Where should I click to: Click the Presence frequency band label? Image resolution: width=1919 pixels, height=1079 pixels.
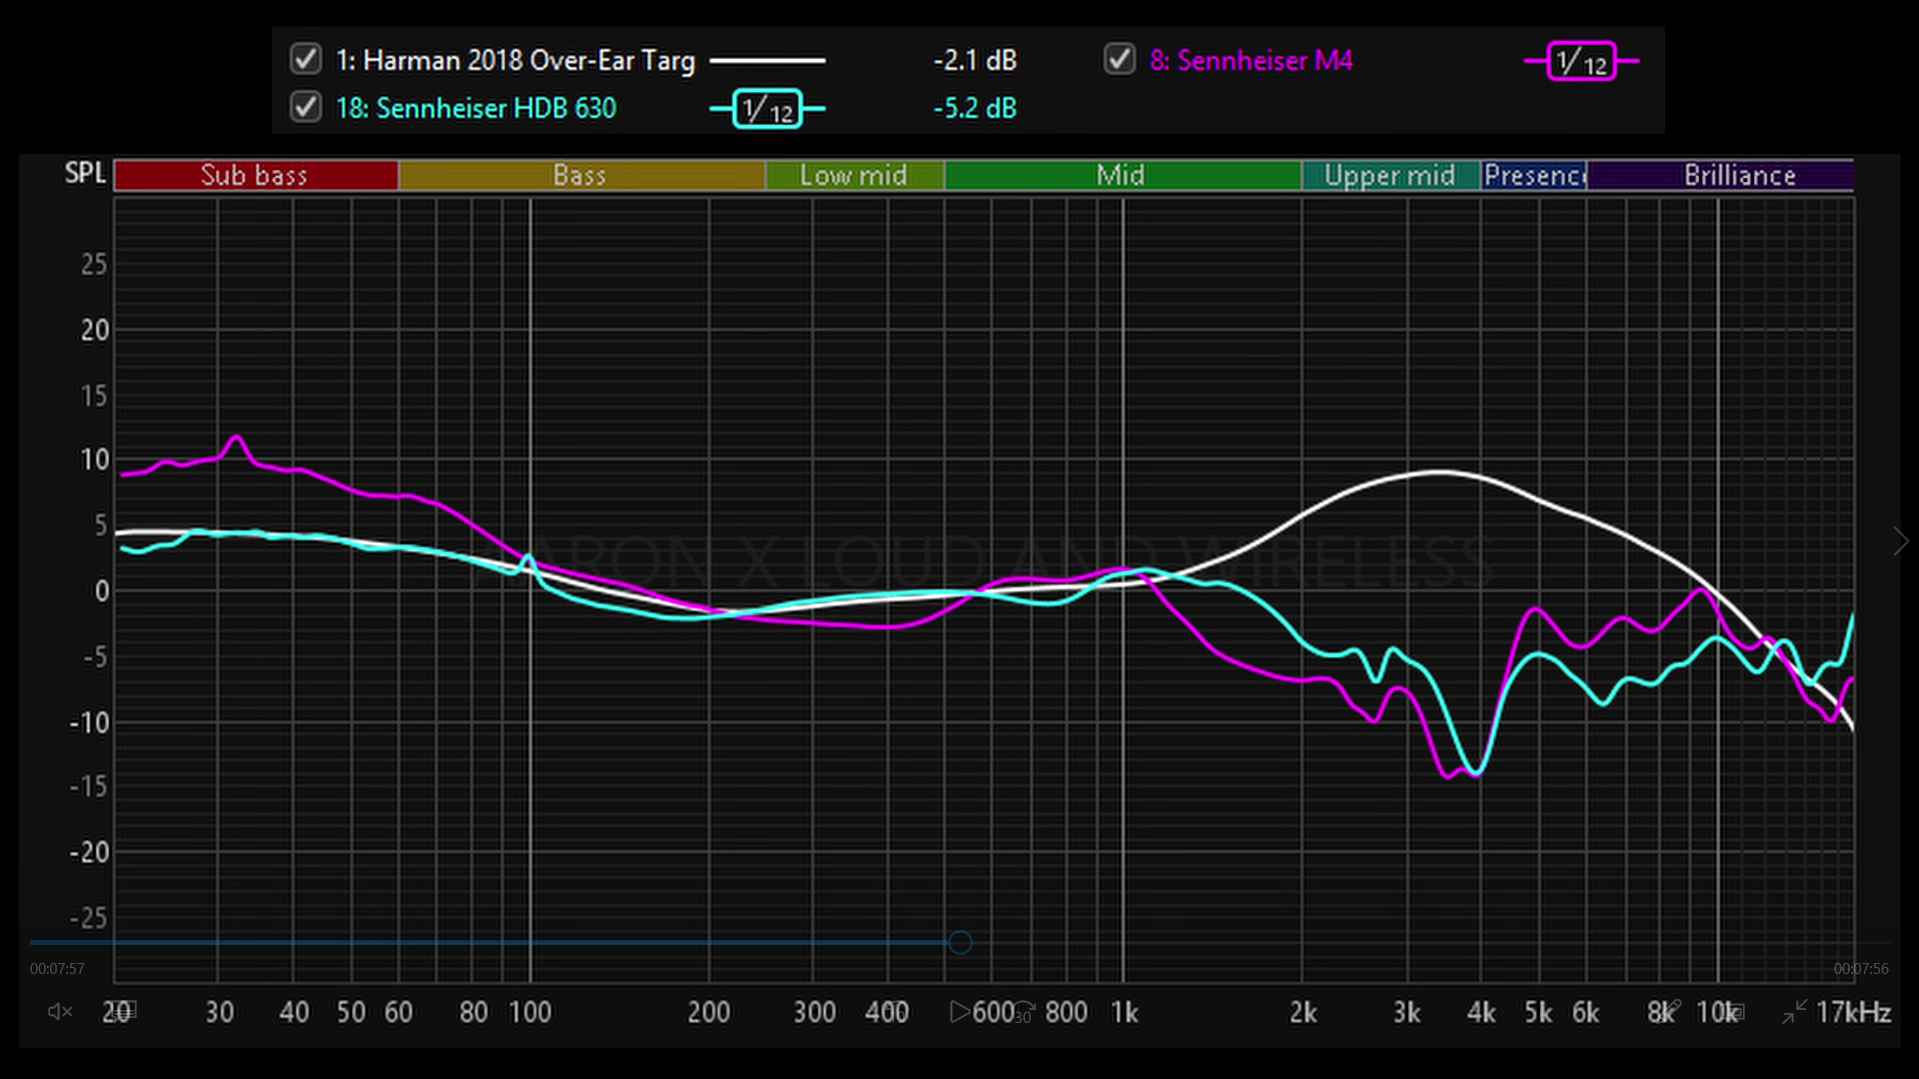pos(1533,175)
